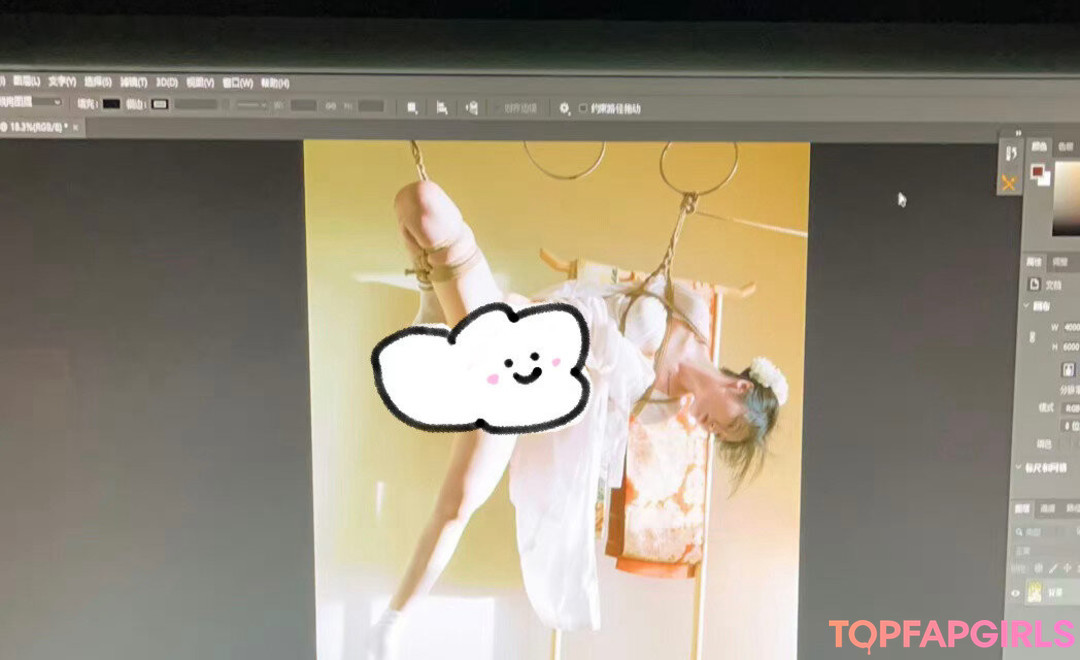Open the History panel icon
Screen dimensions: 1080x660
[x=1010, y=154]
